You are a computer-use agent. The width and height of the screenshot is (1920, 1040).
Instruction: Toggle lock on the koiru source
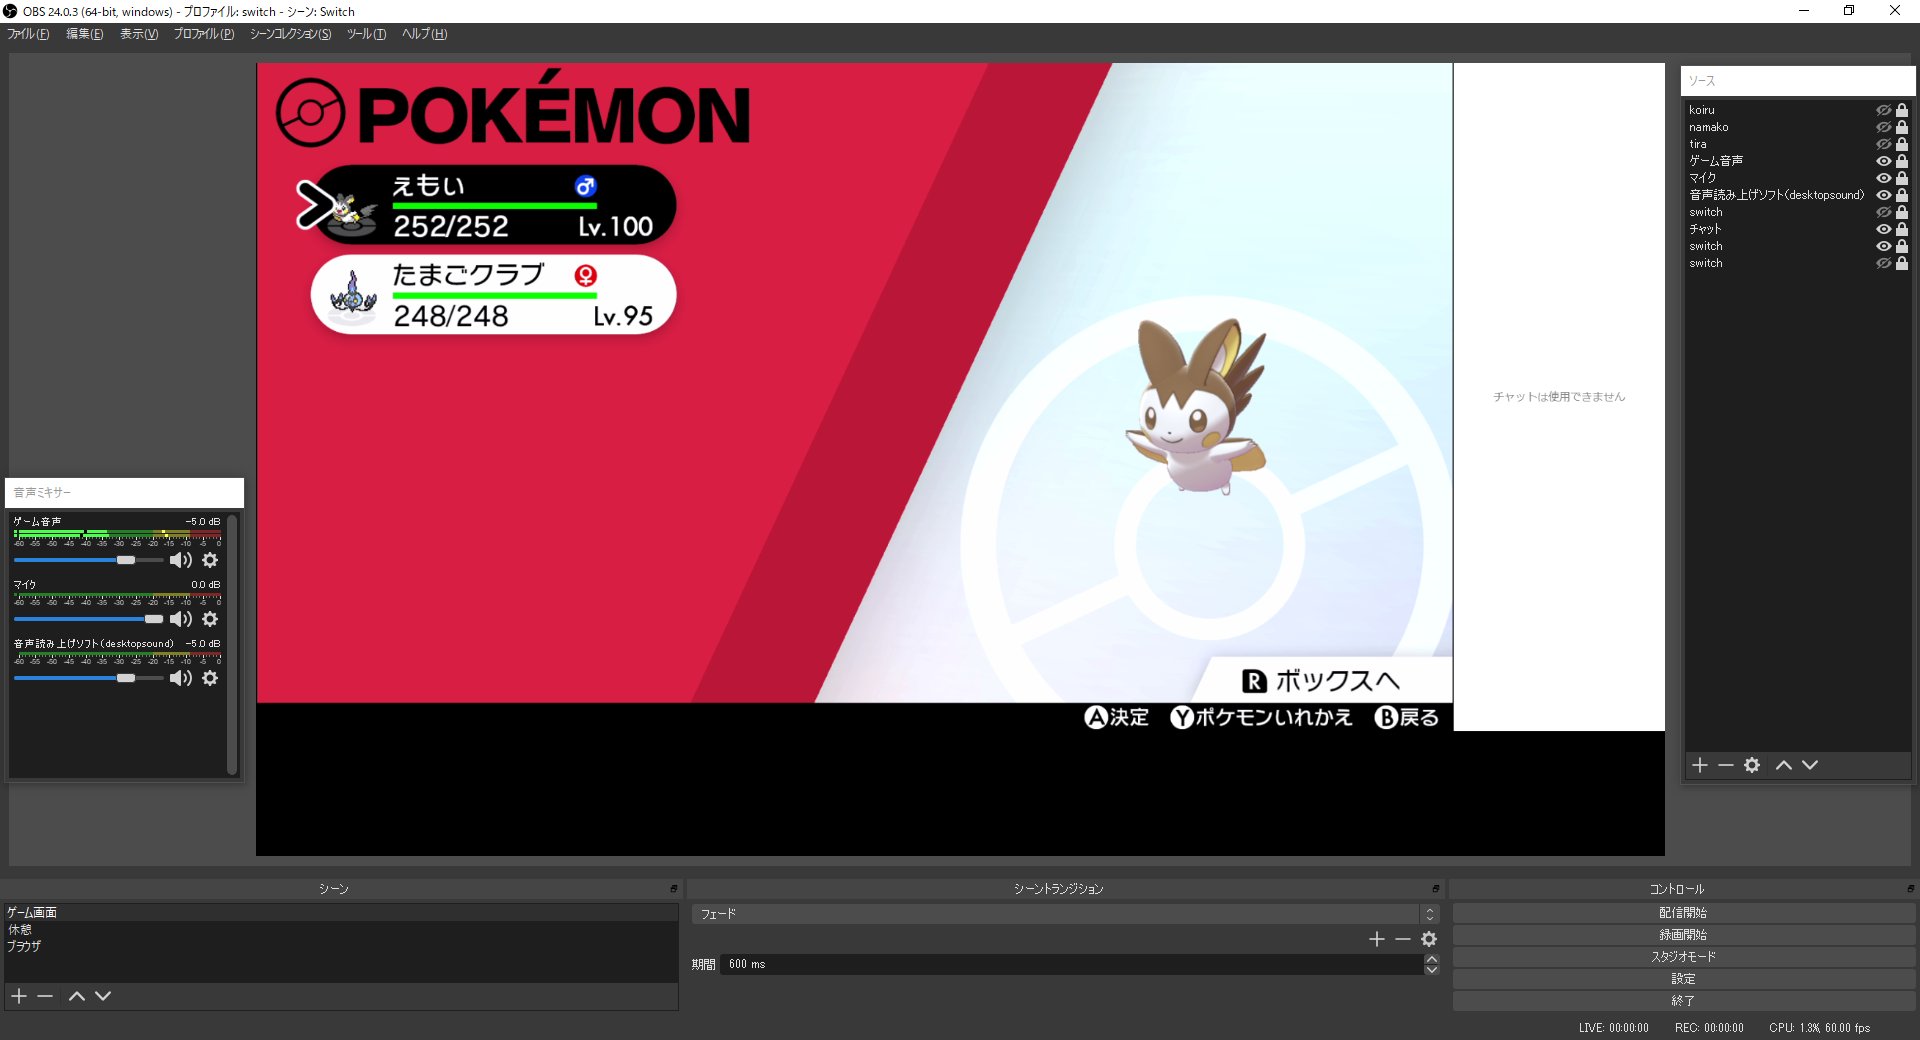1902,110
